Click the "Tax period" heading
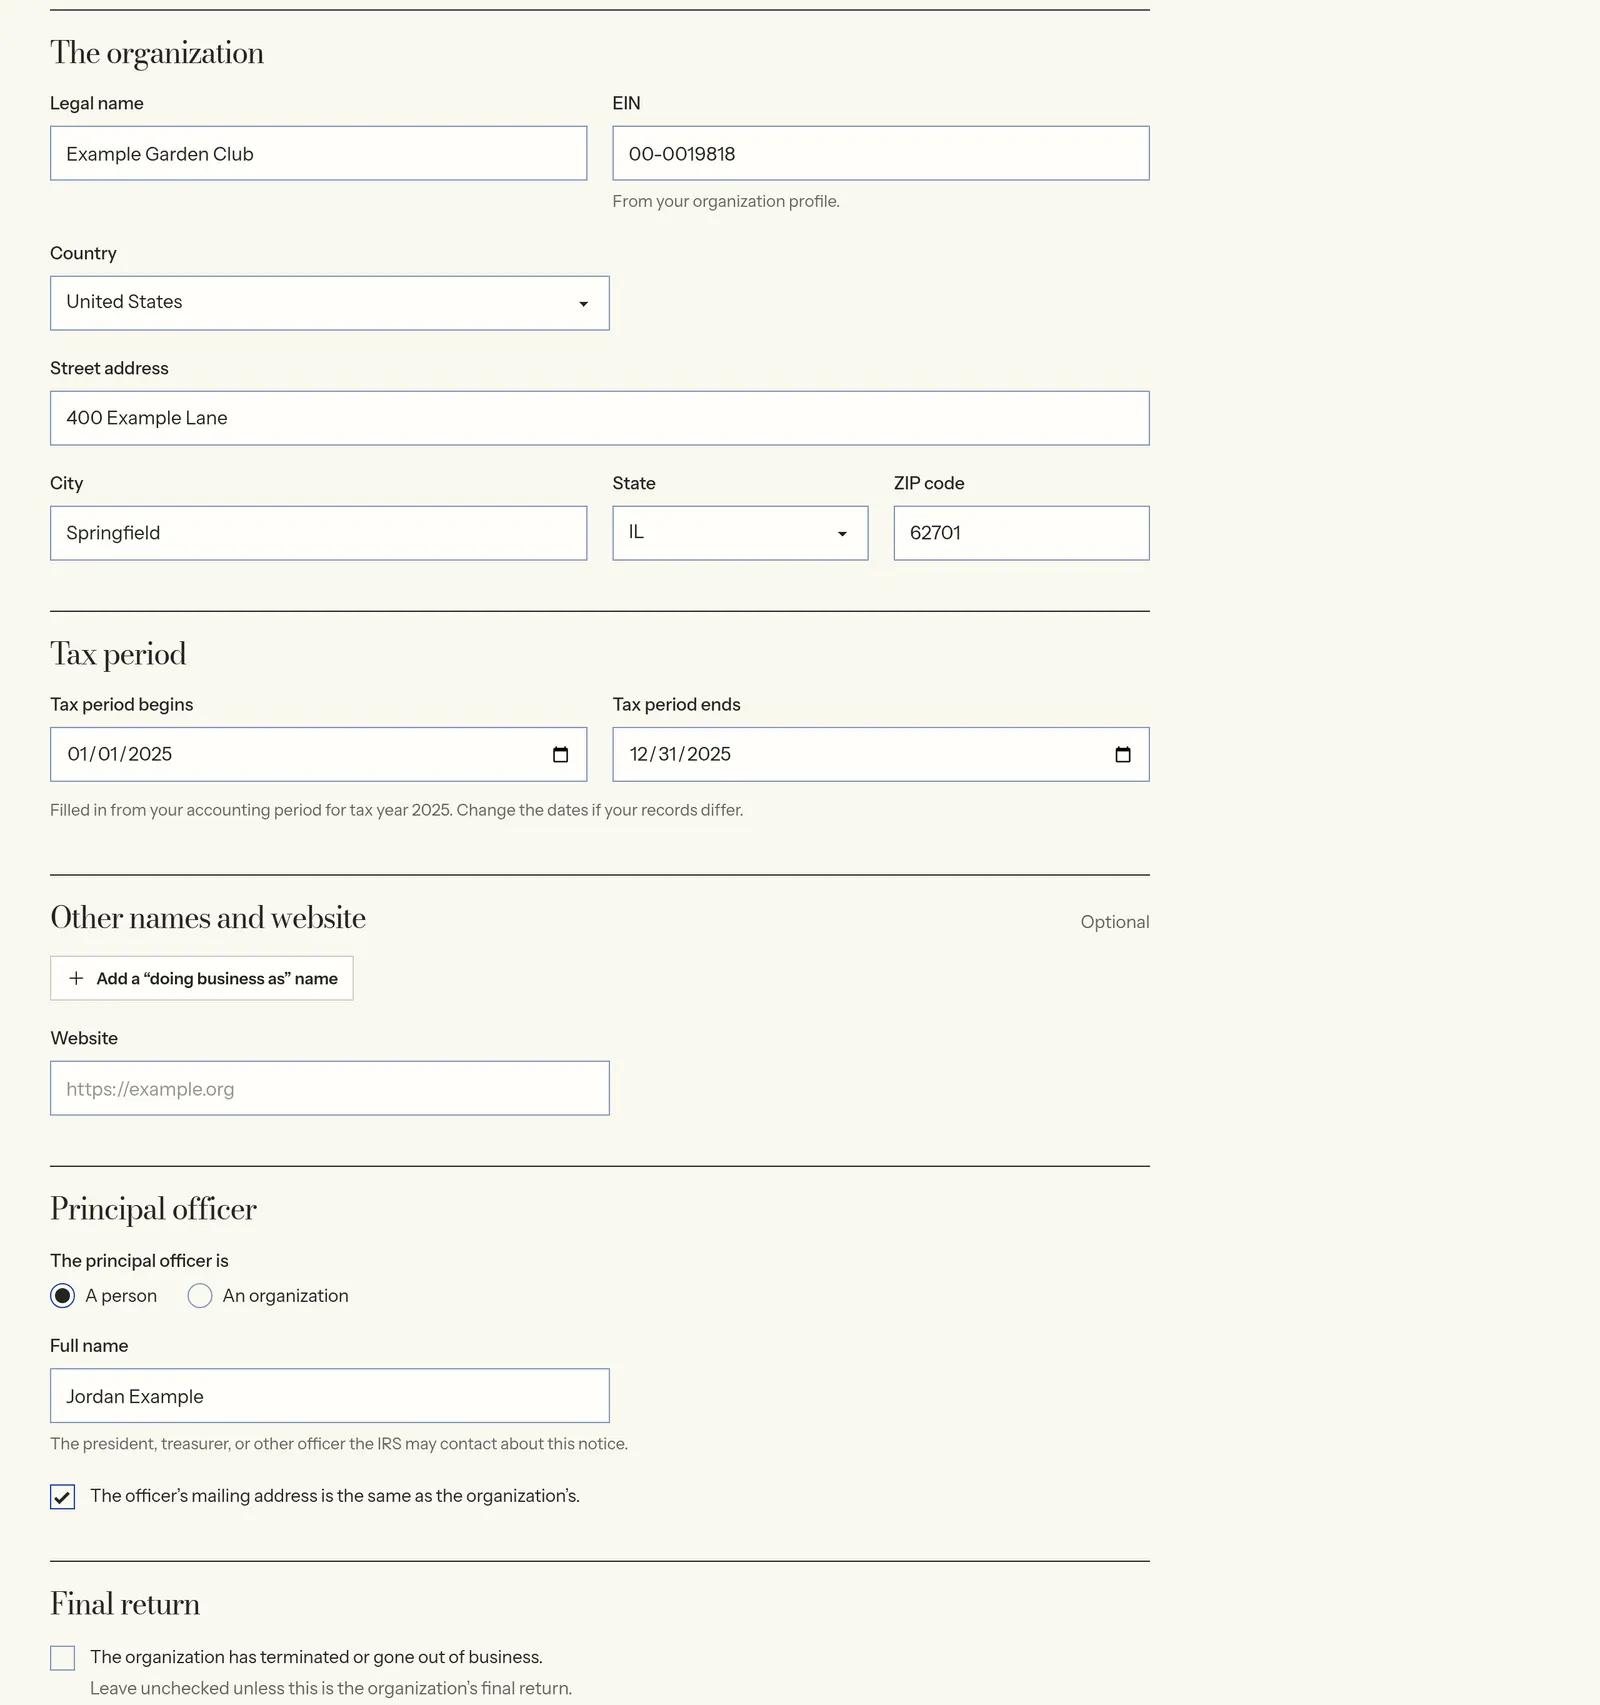Viewport: 1600px width, 1705px height. tap(118, 654)
